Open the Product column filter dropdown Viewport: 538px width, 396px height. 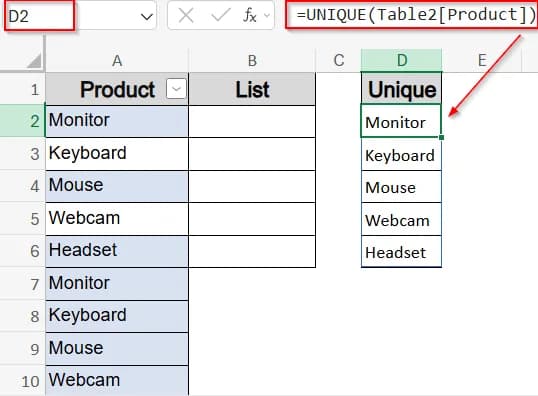pyautogui.click(x=176, y=89)
